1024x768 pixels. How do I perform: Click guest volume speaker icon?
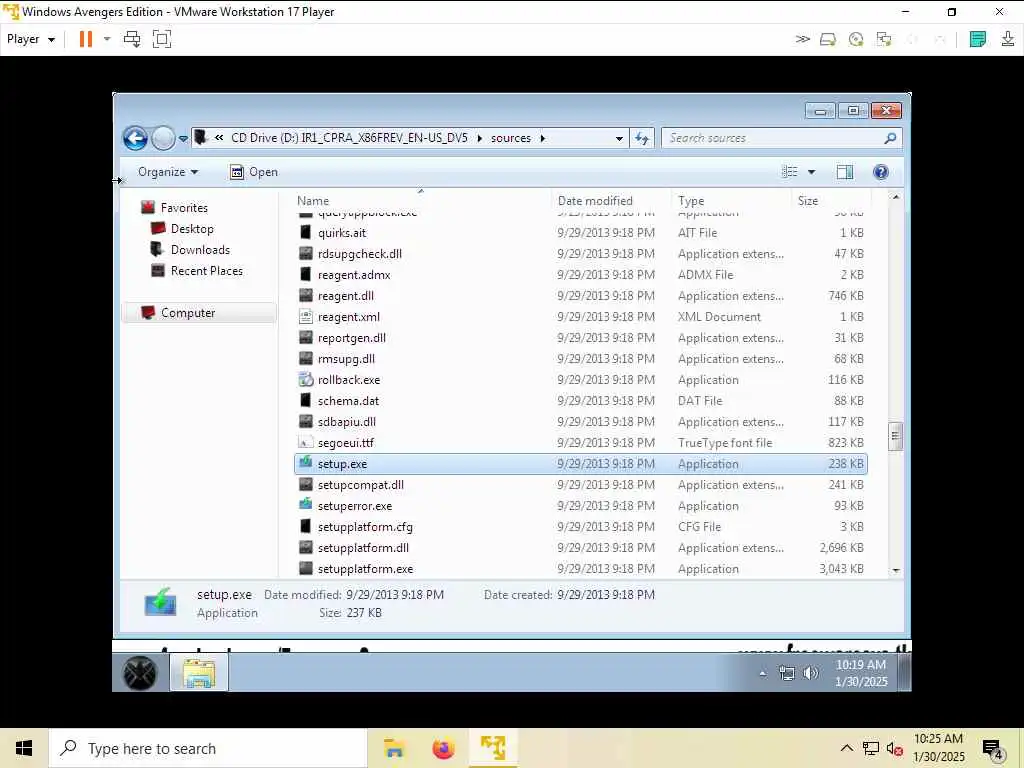(810, 673)
